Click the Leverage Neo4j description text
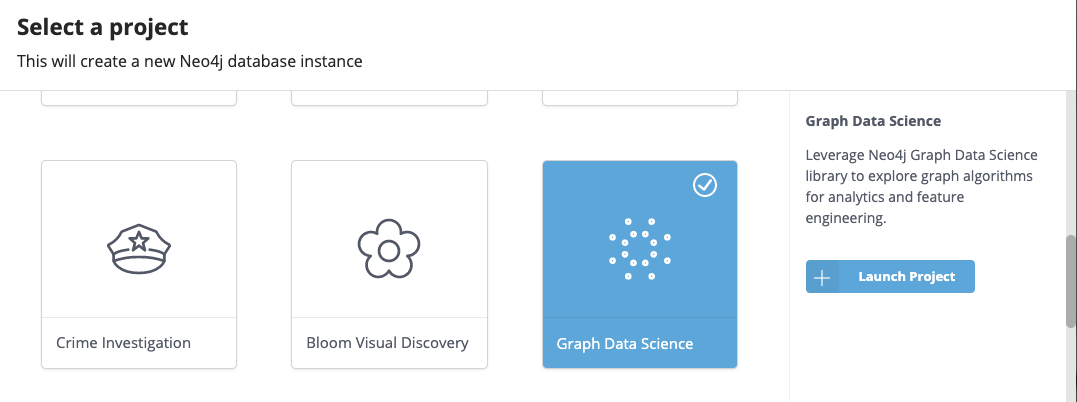Viewport: 1077px width, 402px height. (921, 186)
